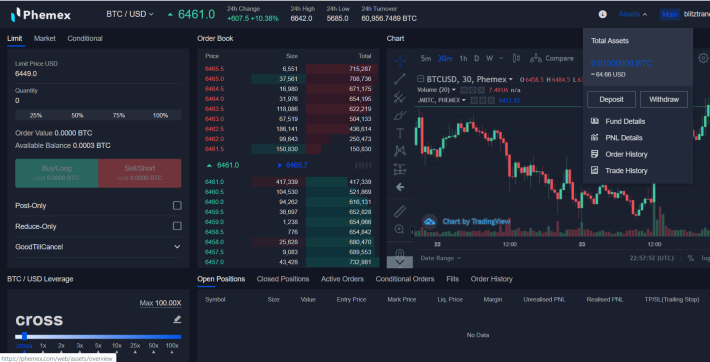710x362 pixels.
Task: Select the trend line drawing tool
Action: 400,79
